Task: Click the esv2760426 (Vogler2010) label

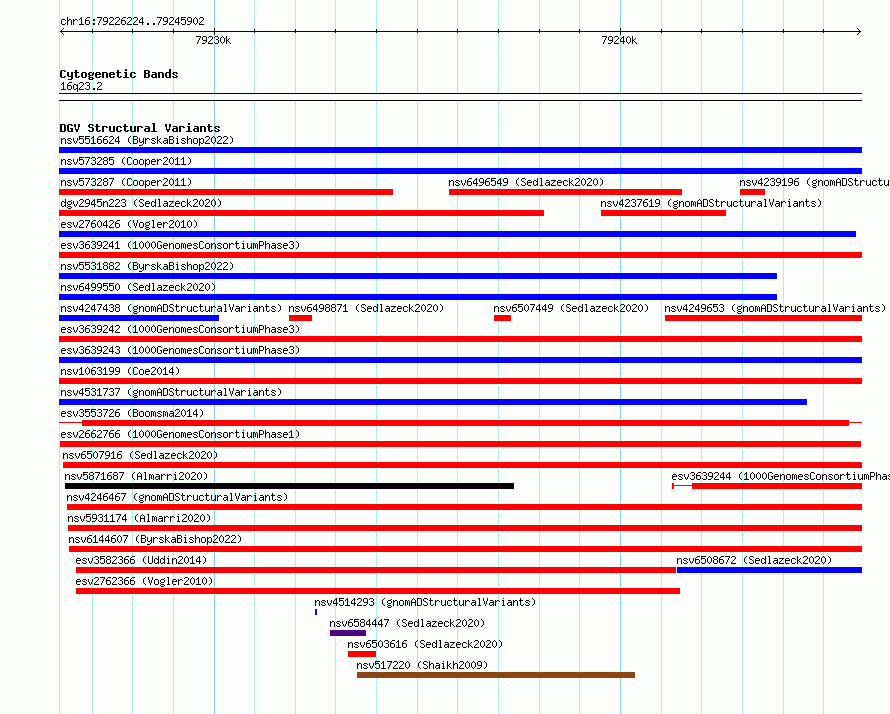Action: click(x=129, y=224)
